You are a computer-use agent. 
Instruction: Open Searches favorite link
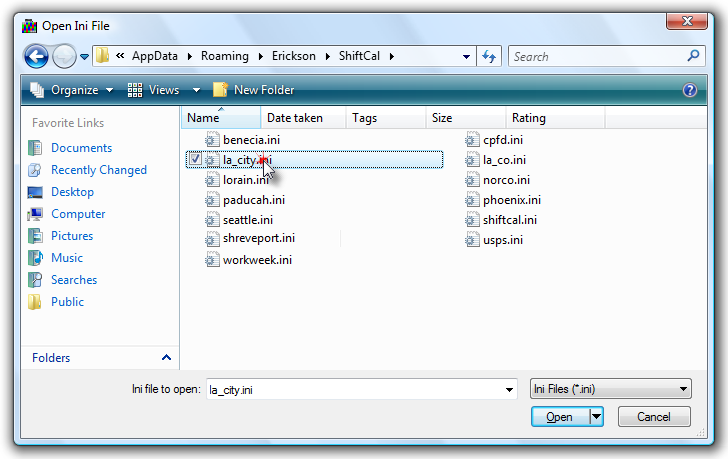(x=74, y=280)
